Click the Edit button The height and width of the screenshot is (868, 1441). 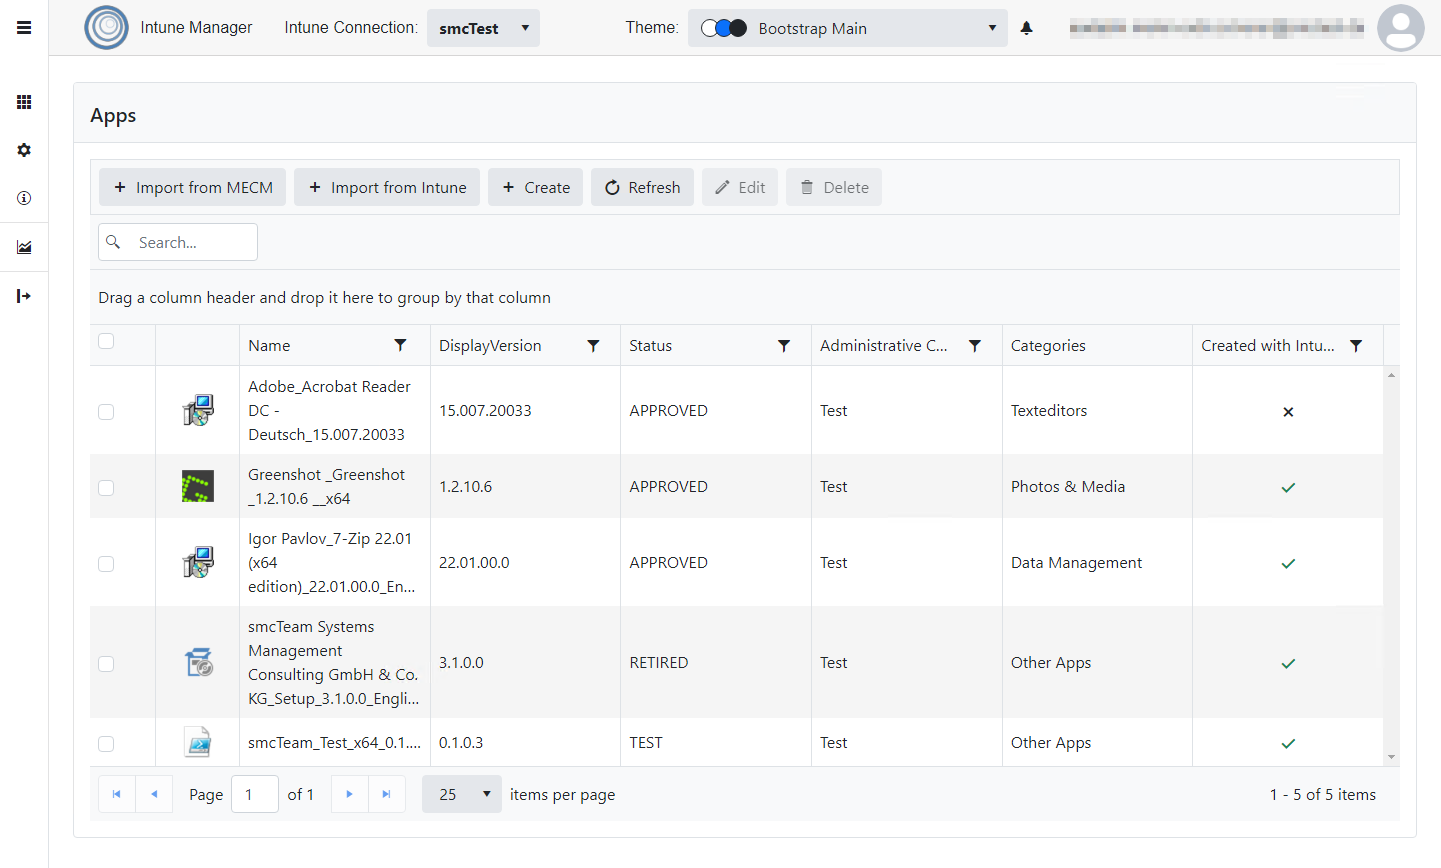pyautogui.click(x=740, y=187)
